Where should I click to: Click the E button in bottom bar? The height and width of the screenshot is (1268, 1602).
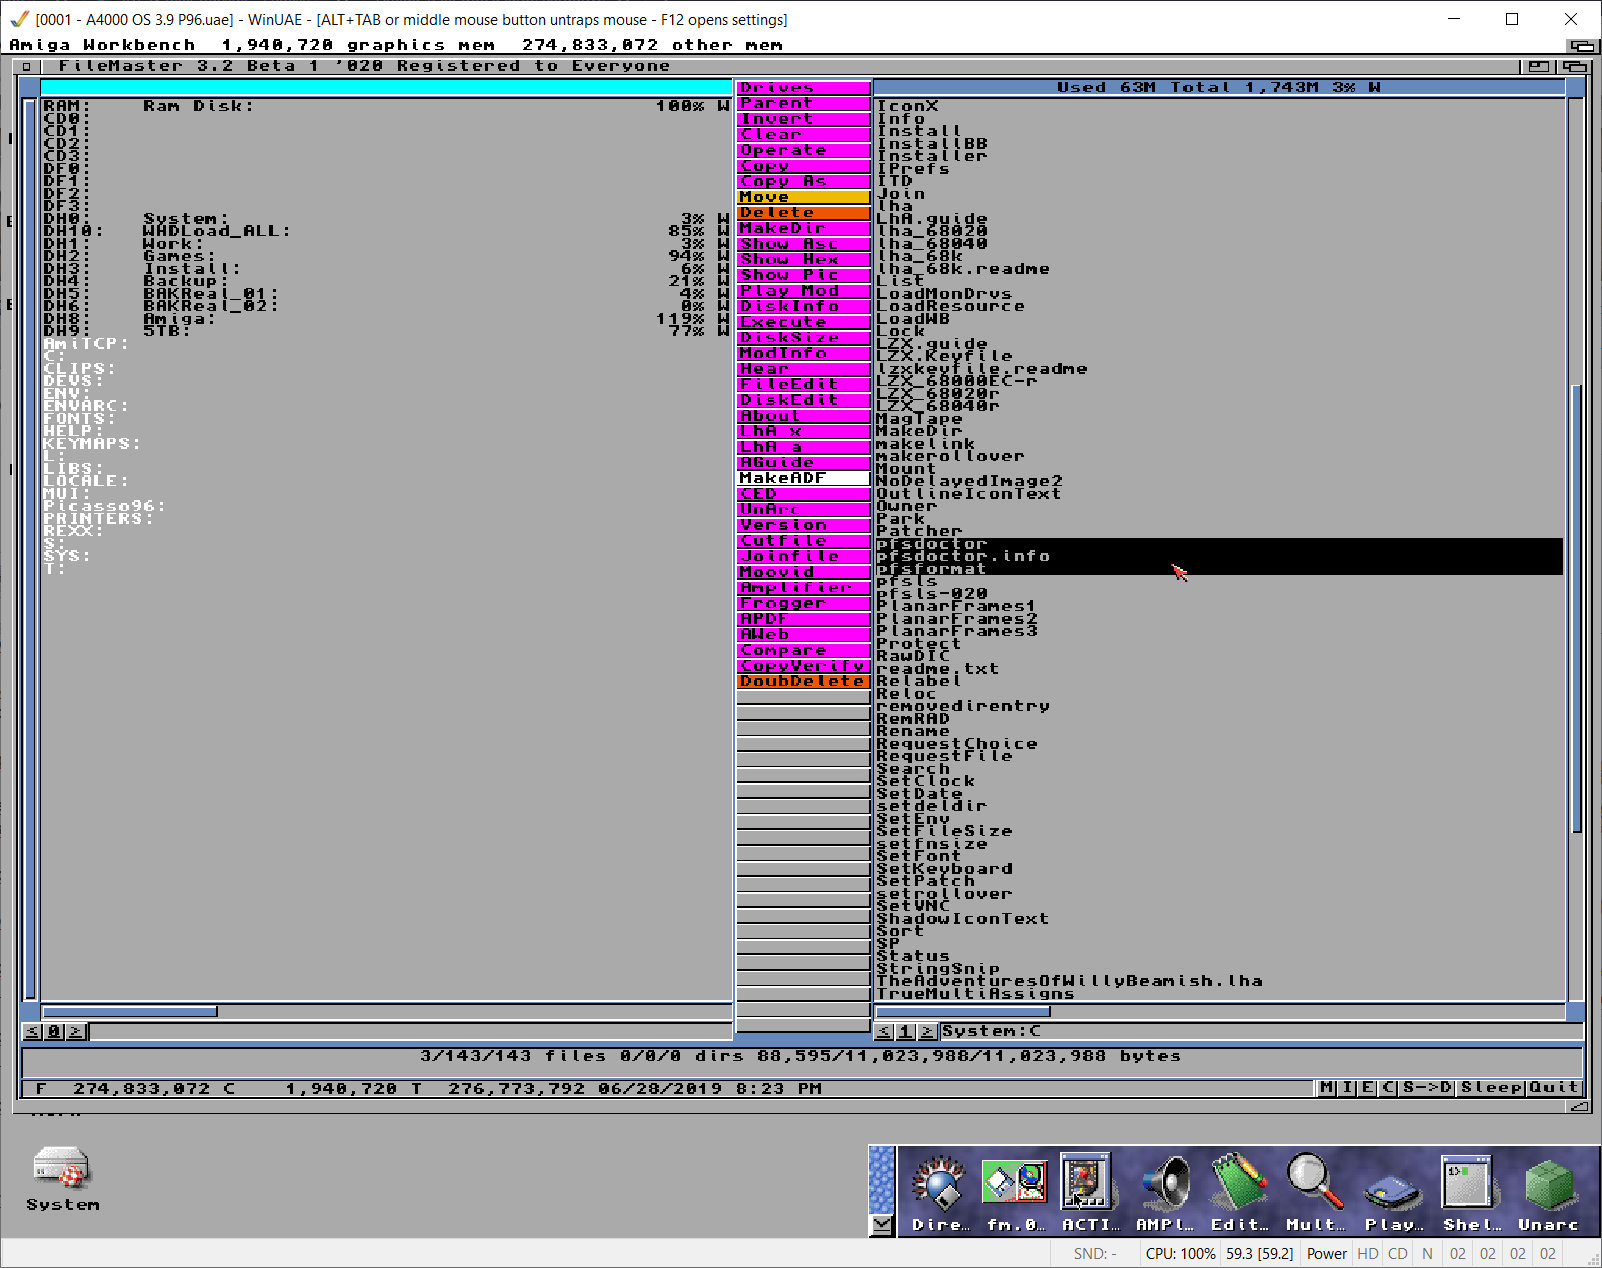click(x=1367, y=1088)
